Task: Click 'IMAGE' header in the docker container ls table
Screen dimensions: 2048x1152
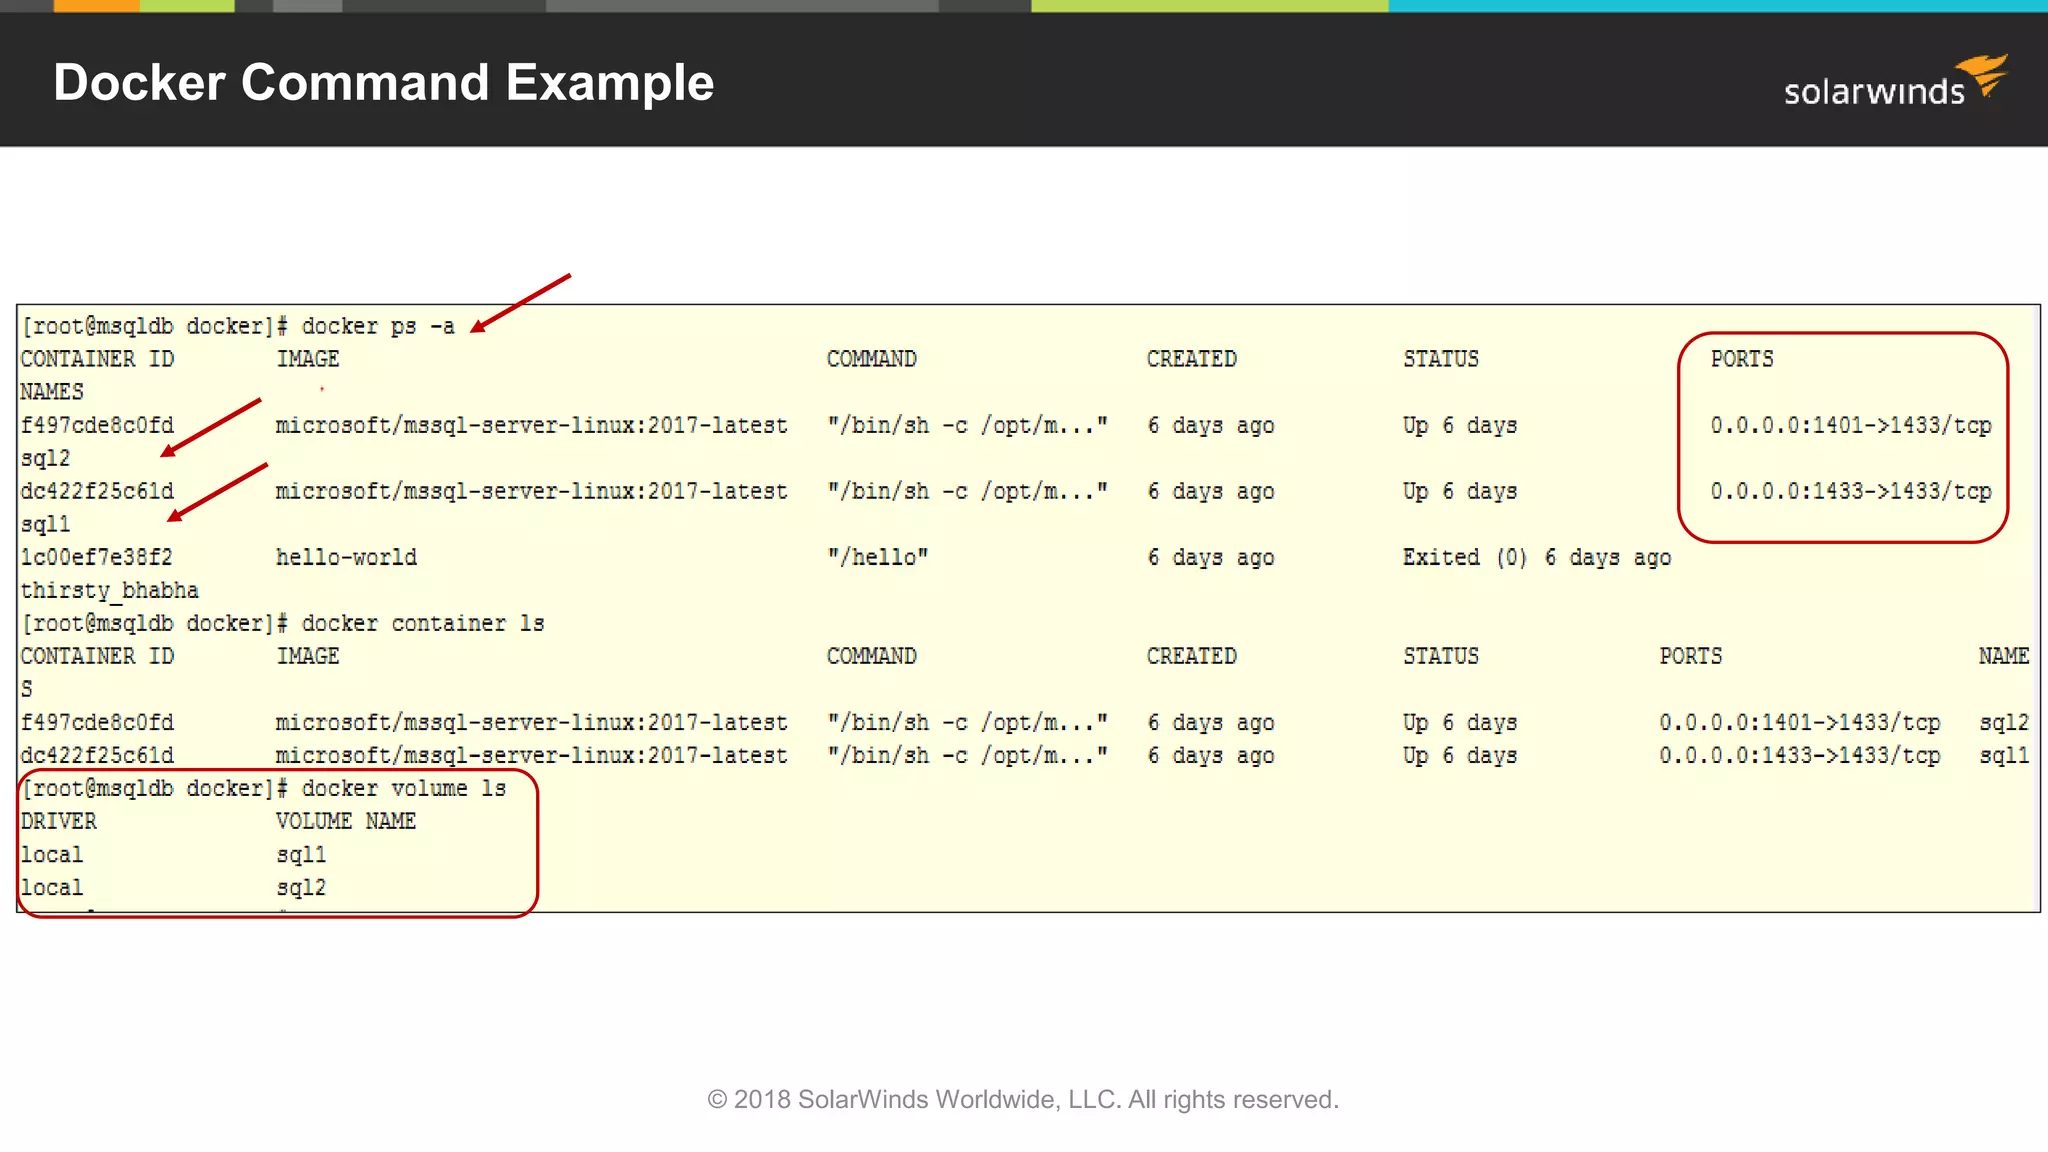Action: [x=308, y=657]
